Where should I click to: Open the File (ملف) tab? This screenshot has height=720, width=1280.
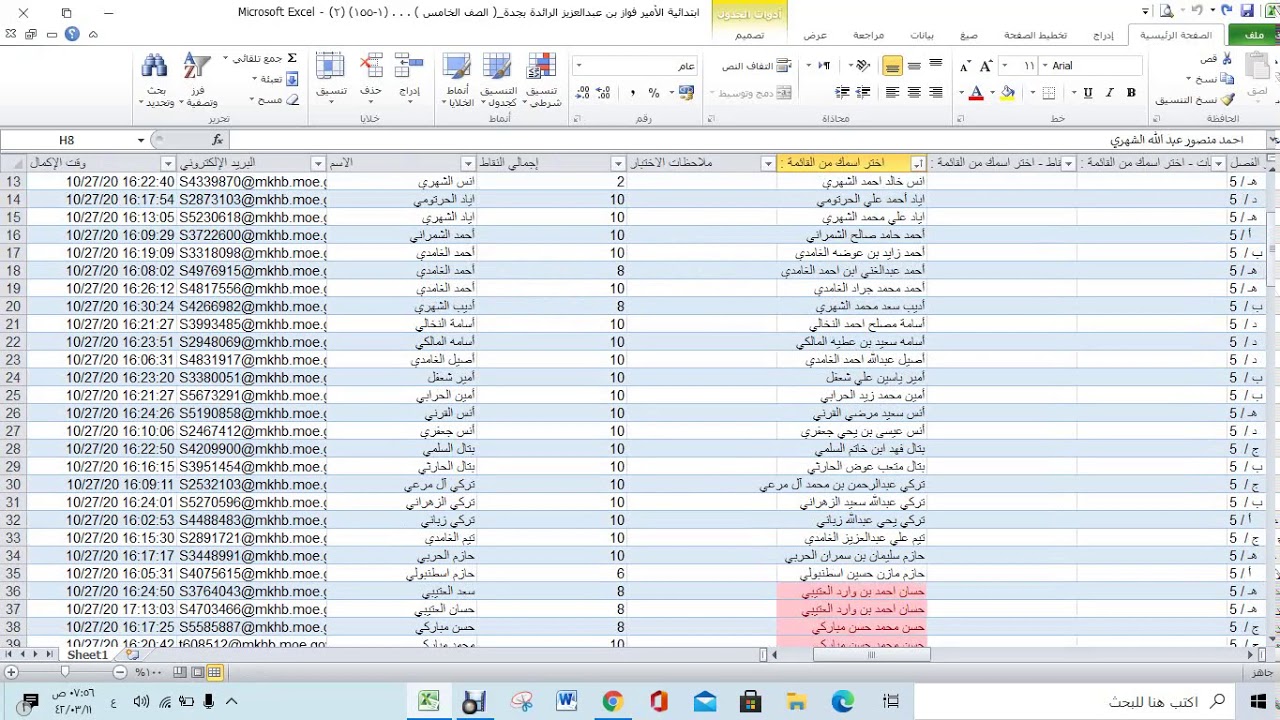coord(1254,35)
